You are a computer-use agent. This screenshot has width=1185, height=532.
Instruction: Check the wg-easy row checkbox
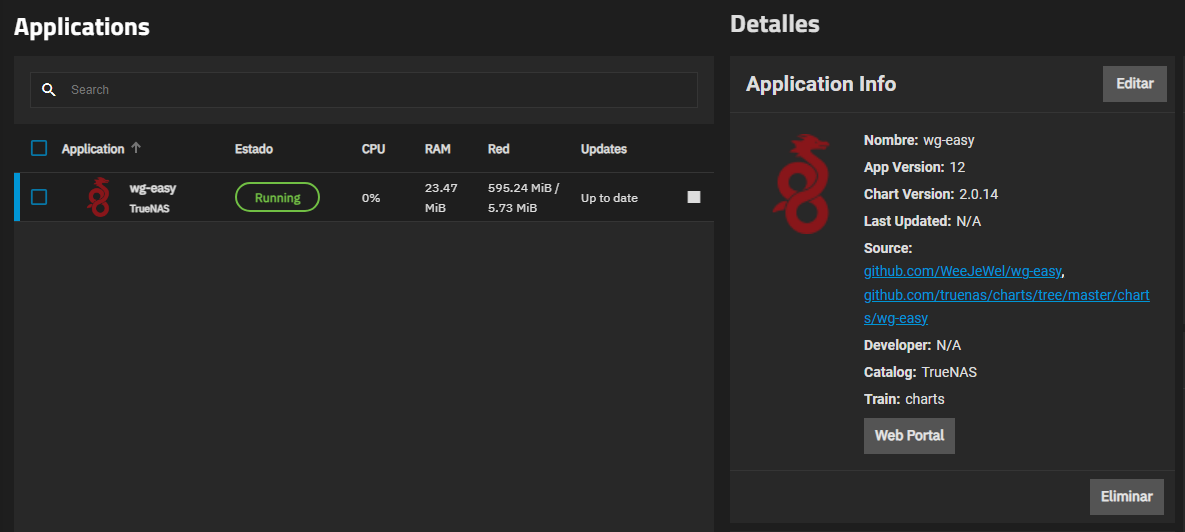click(39, 197)
